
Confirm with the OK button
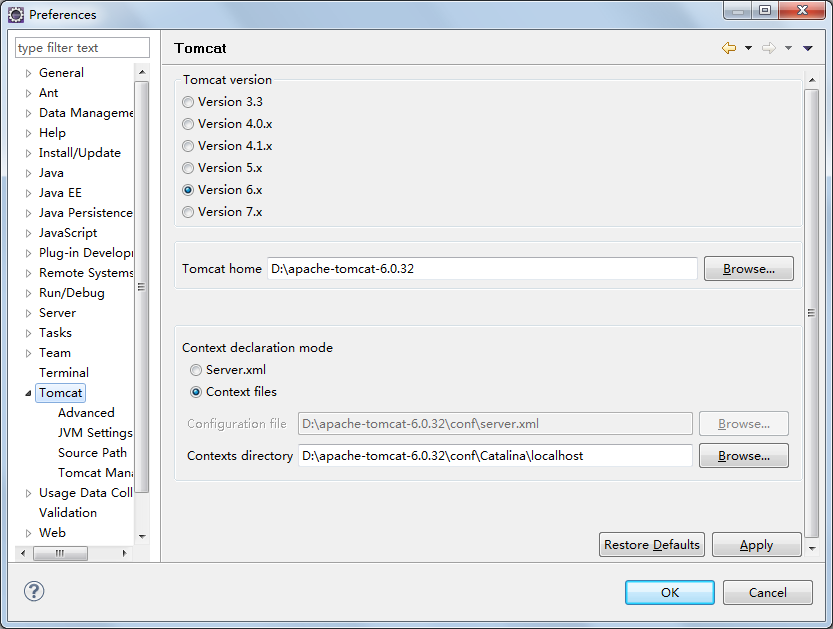670,592
